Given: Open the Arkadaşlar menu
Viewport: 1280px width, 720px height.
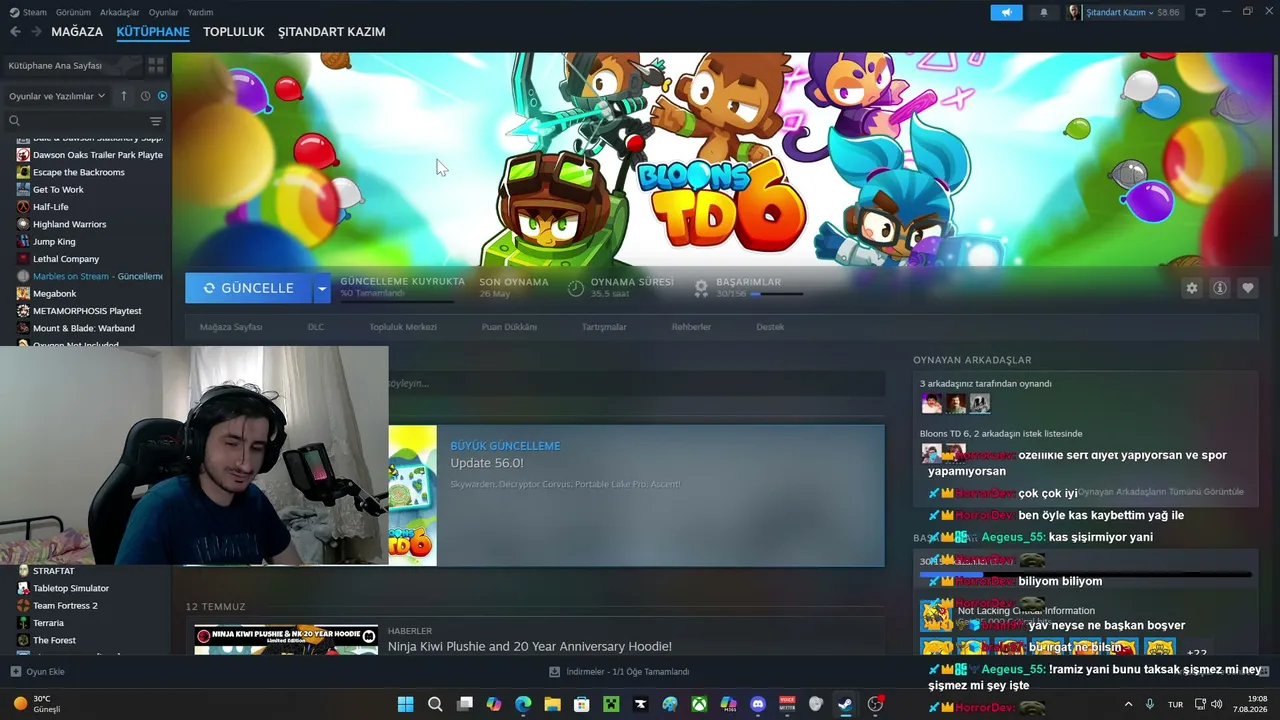Looking at the screenshot, I should click(x=120, y=12).
